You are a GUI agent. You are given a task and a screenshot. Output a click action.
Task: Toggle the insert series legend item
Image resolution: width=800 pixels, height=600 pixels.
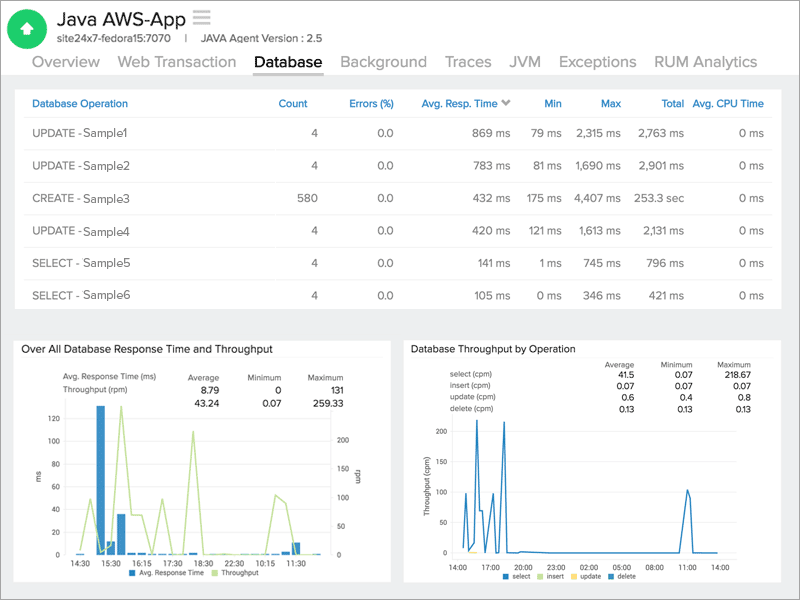[539, 576]
